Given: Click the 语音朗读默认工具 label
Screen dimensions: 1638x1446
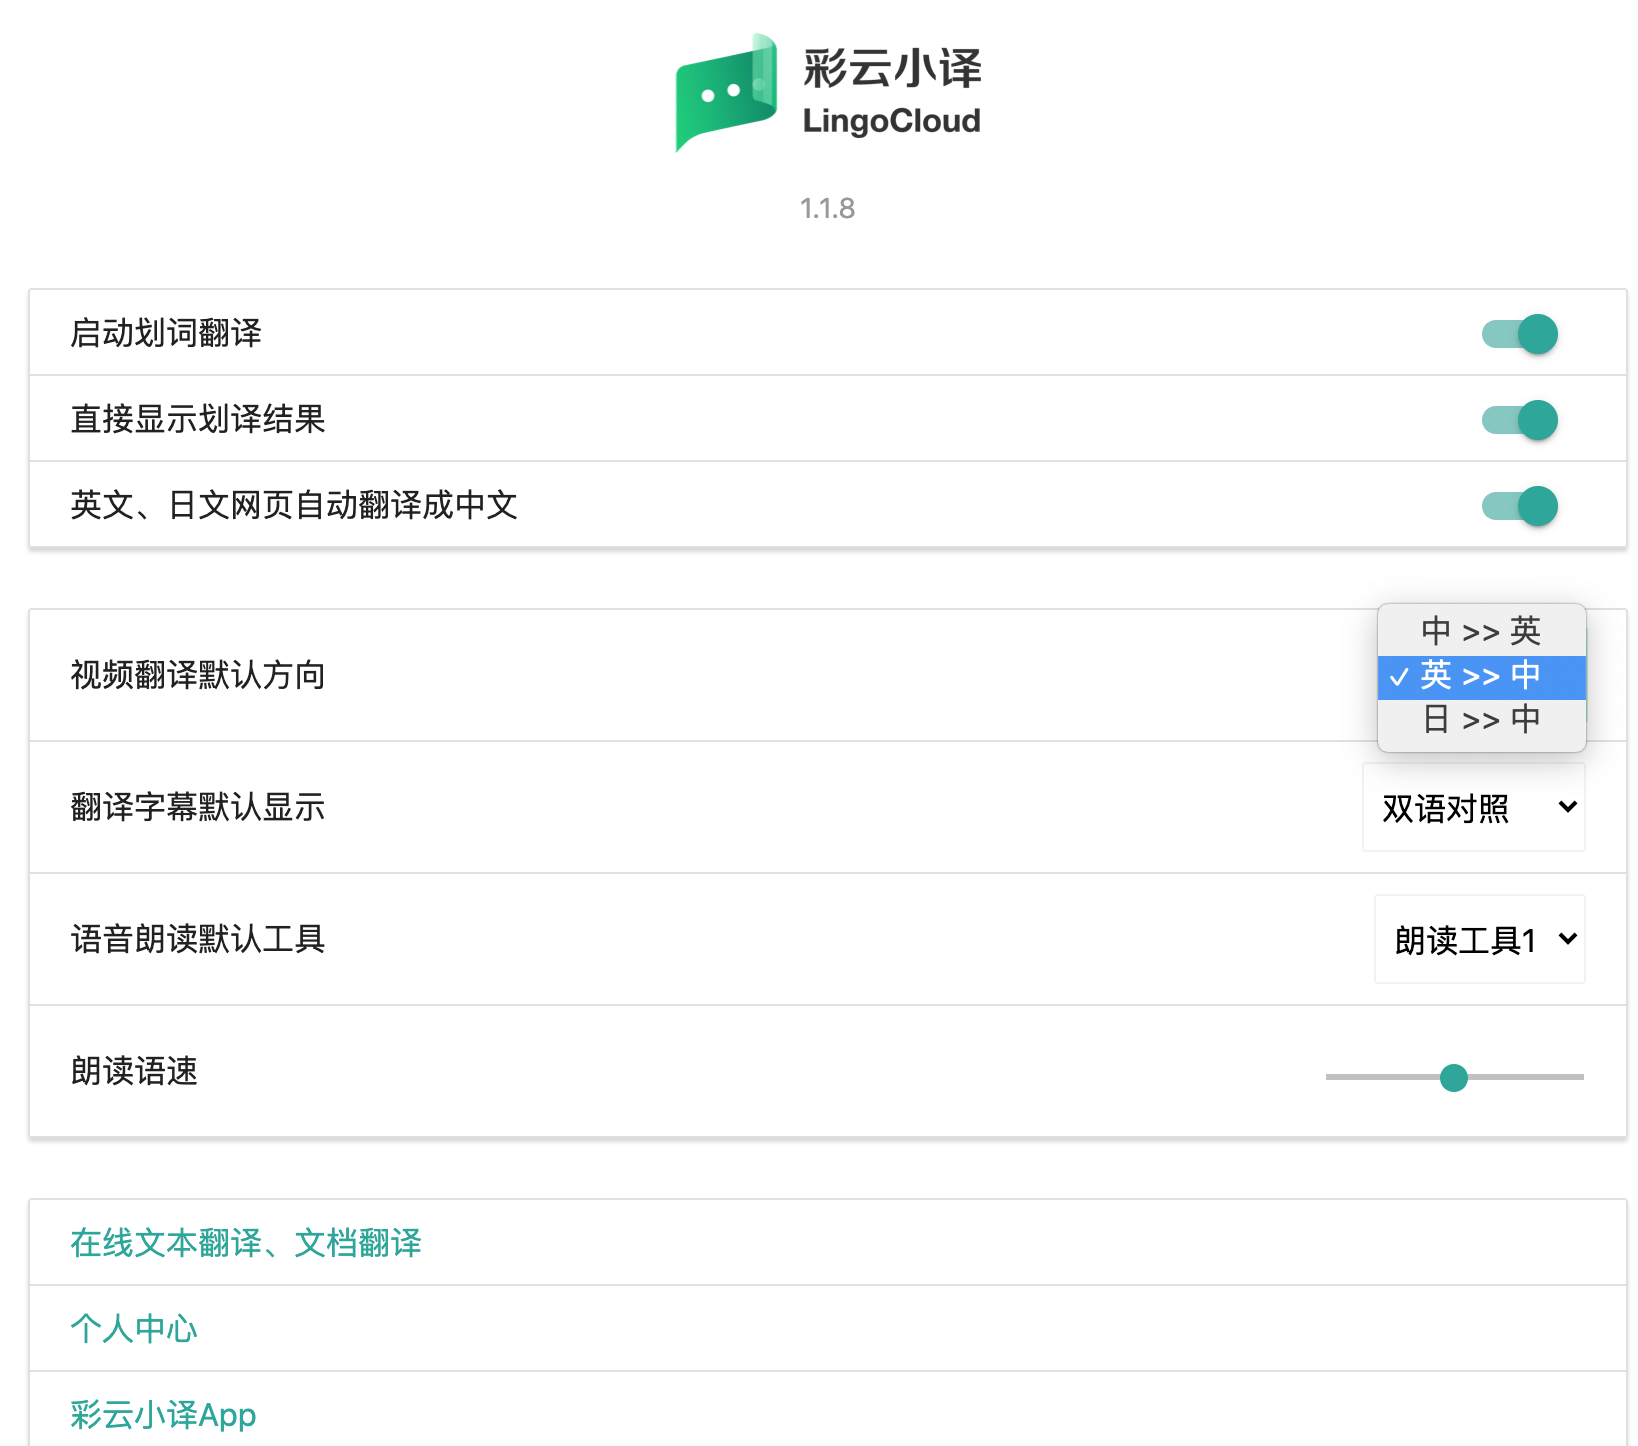Looking at the screenshot, I should (x=198, y=940).
